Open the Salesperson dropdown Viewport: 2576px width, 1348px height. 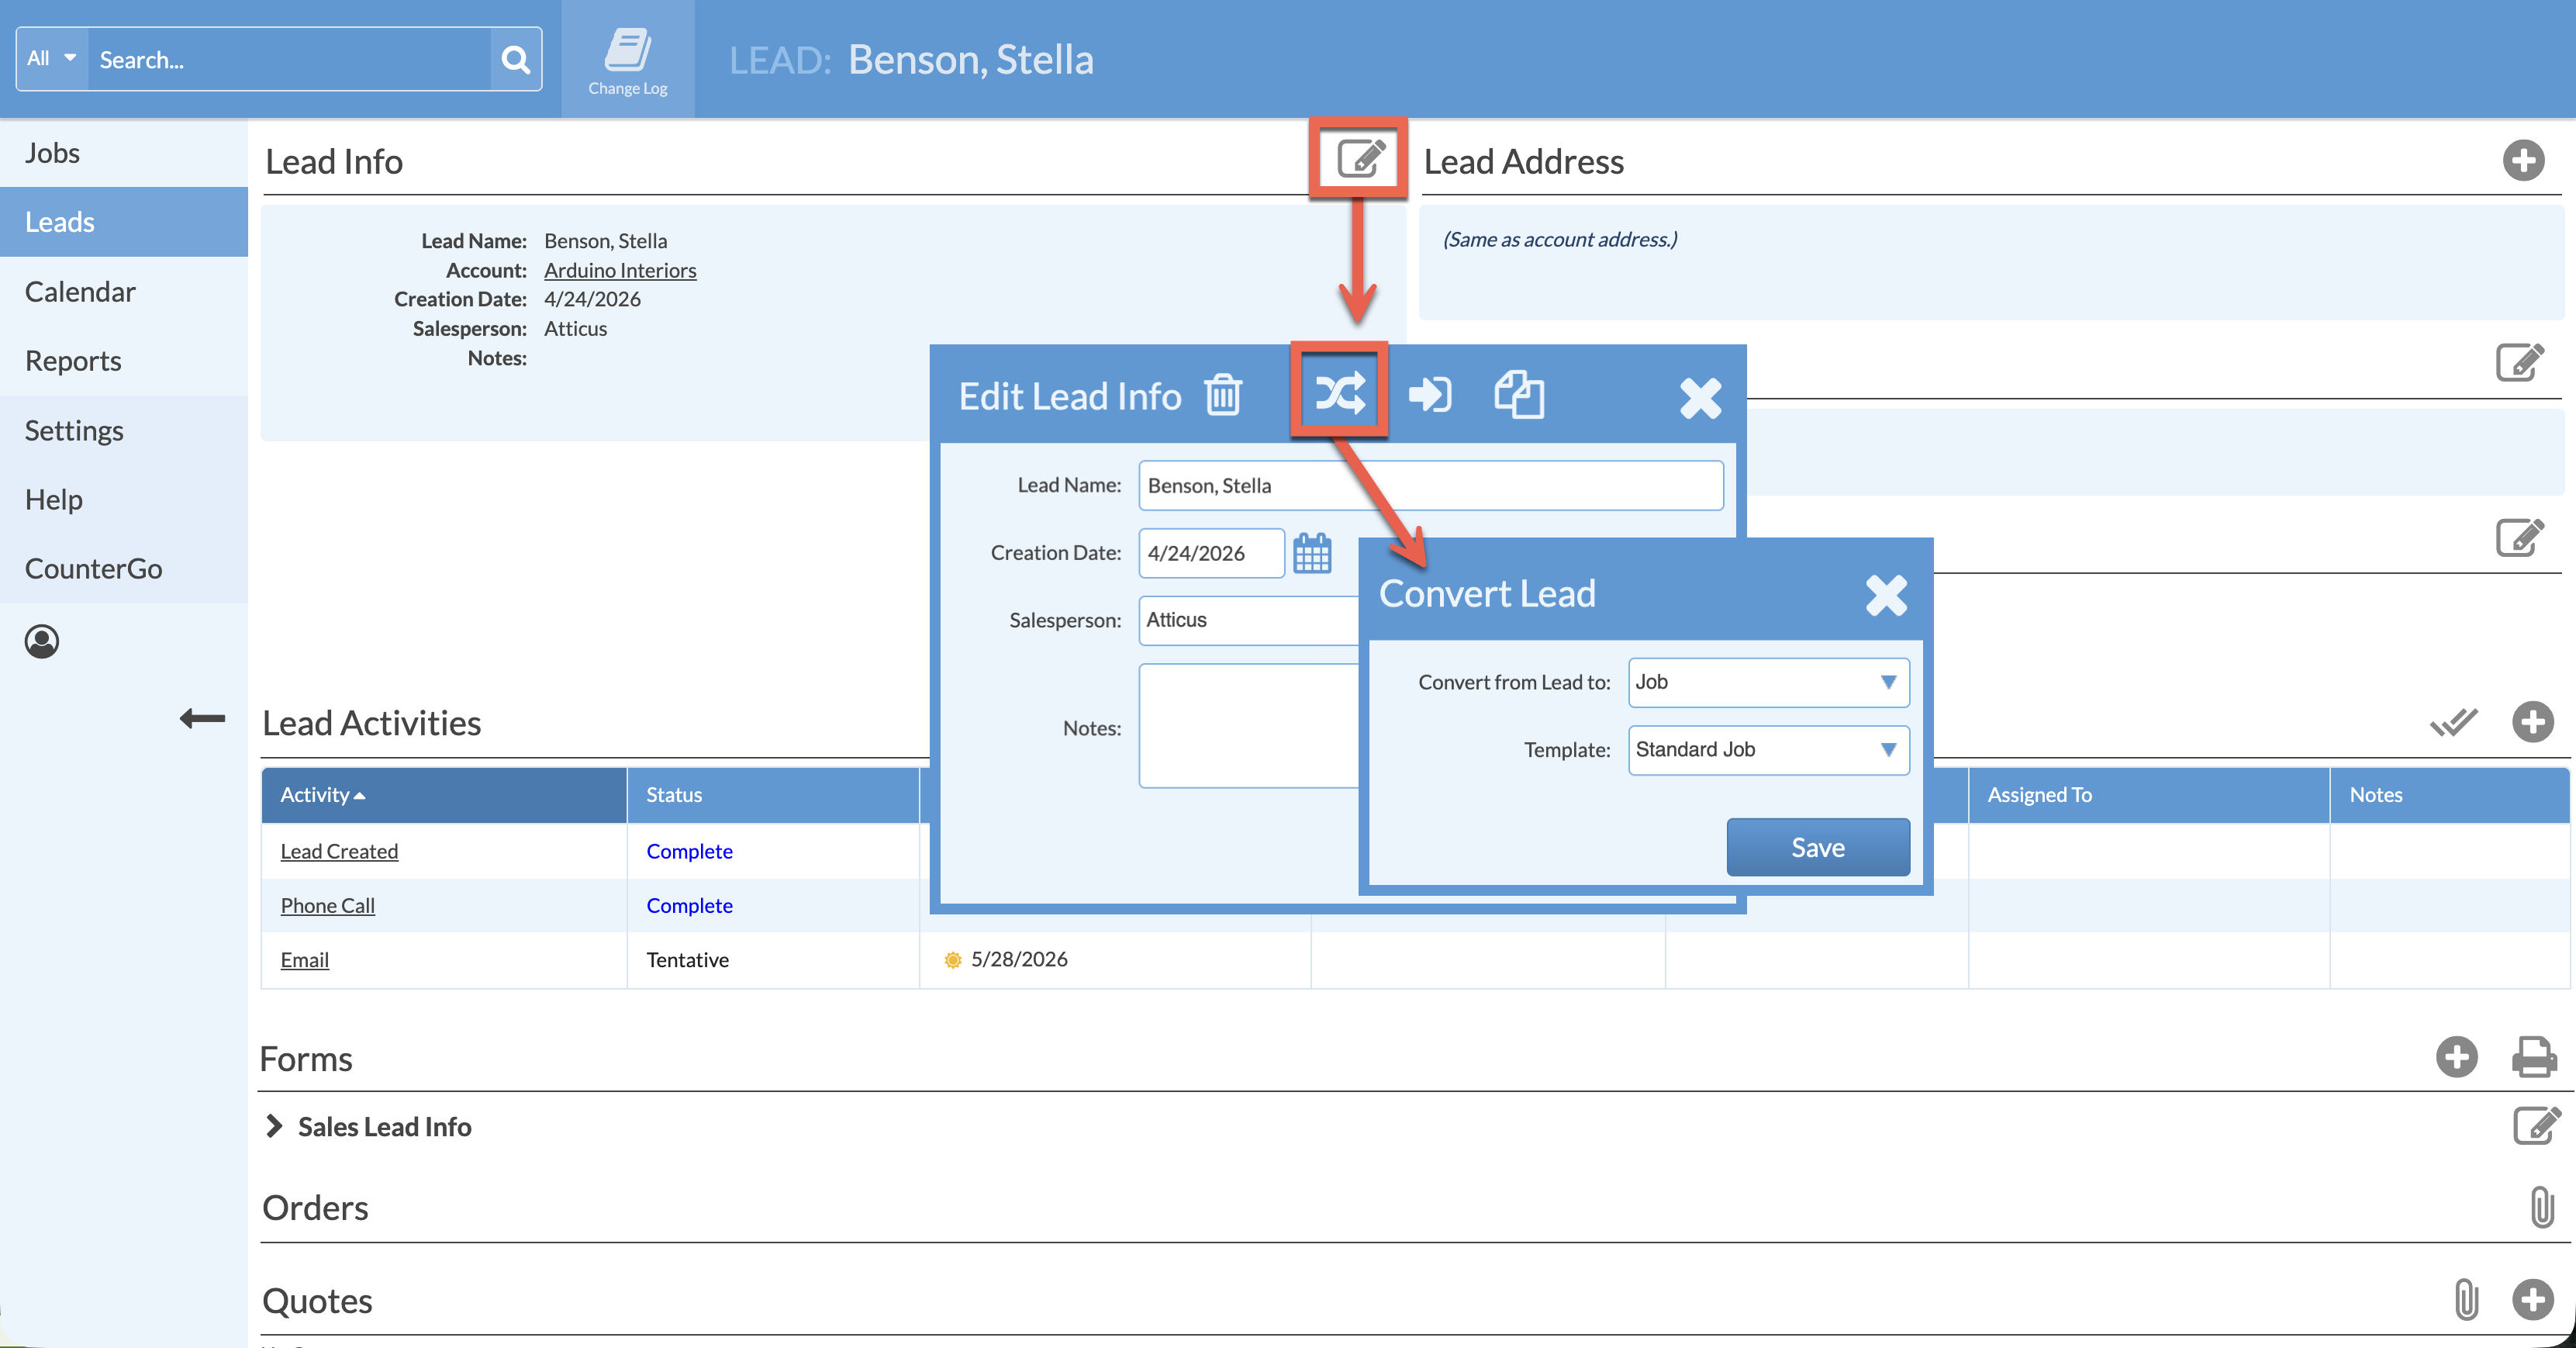(x=1250, y=620)
